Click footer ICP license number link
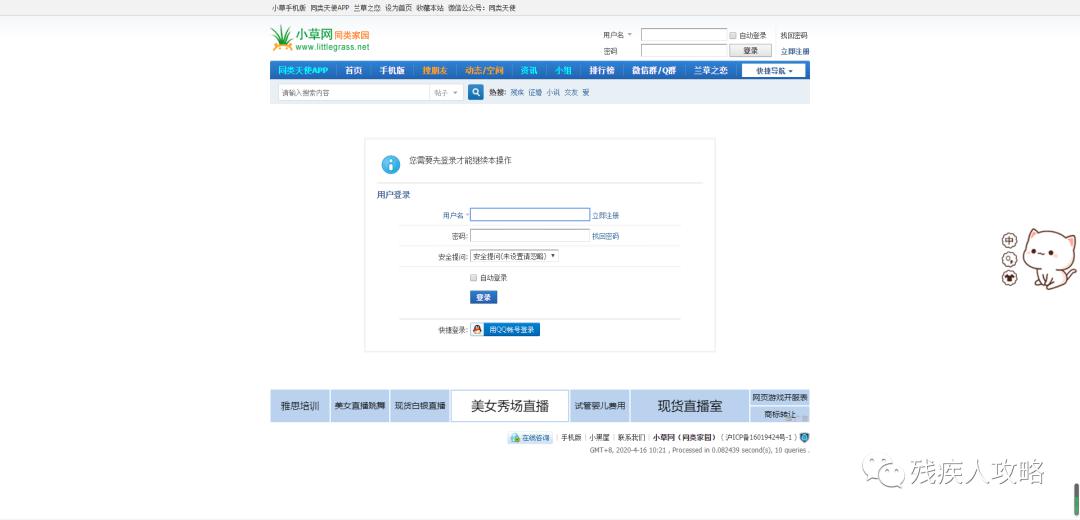This screenshot has height=520, width=1080. [760, 438]
